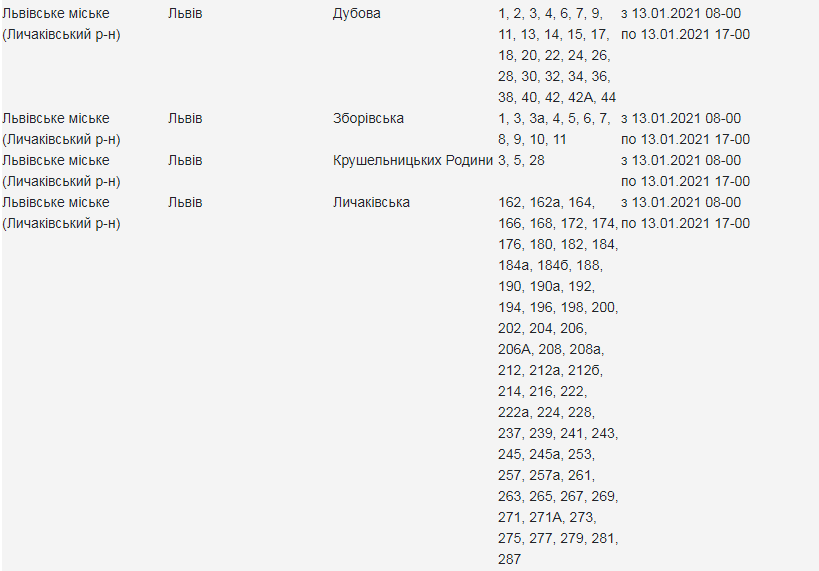
Task: Click "Львів" in the Личаківська row
Action: (185, 202)
